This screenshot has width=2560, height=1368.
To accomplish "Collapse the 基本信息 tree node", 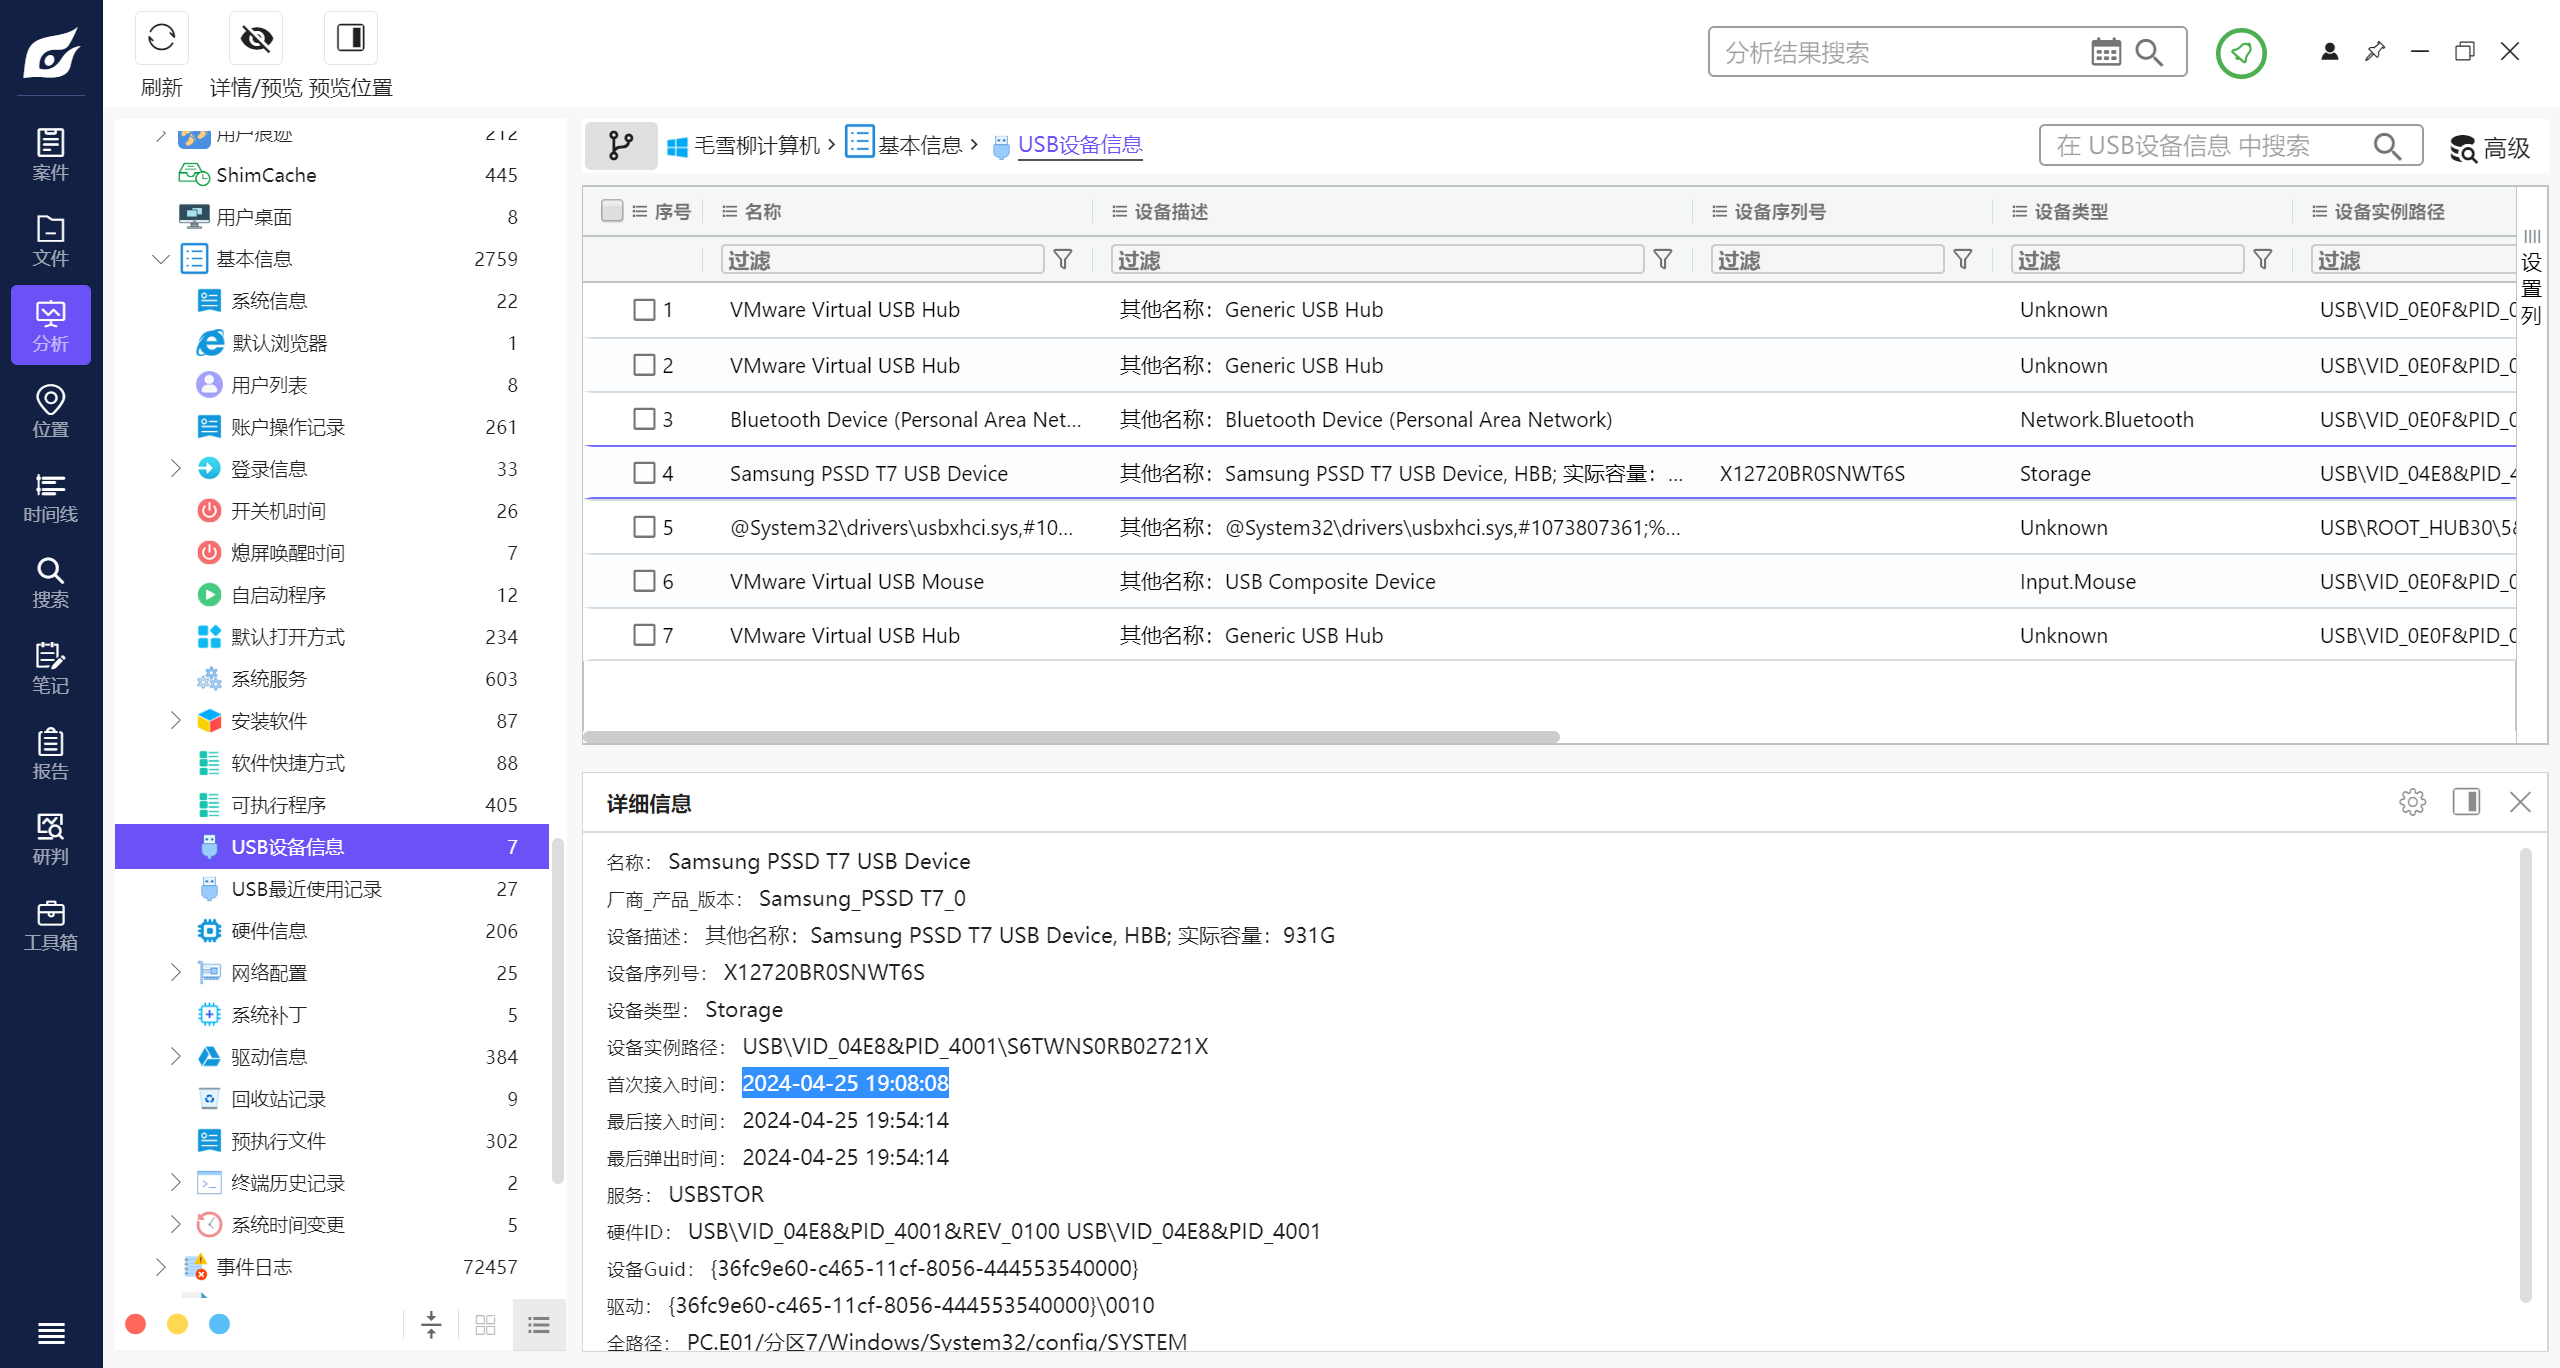I will [161, 259].
